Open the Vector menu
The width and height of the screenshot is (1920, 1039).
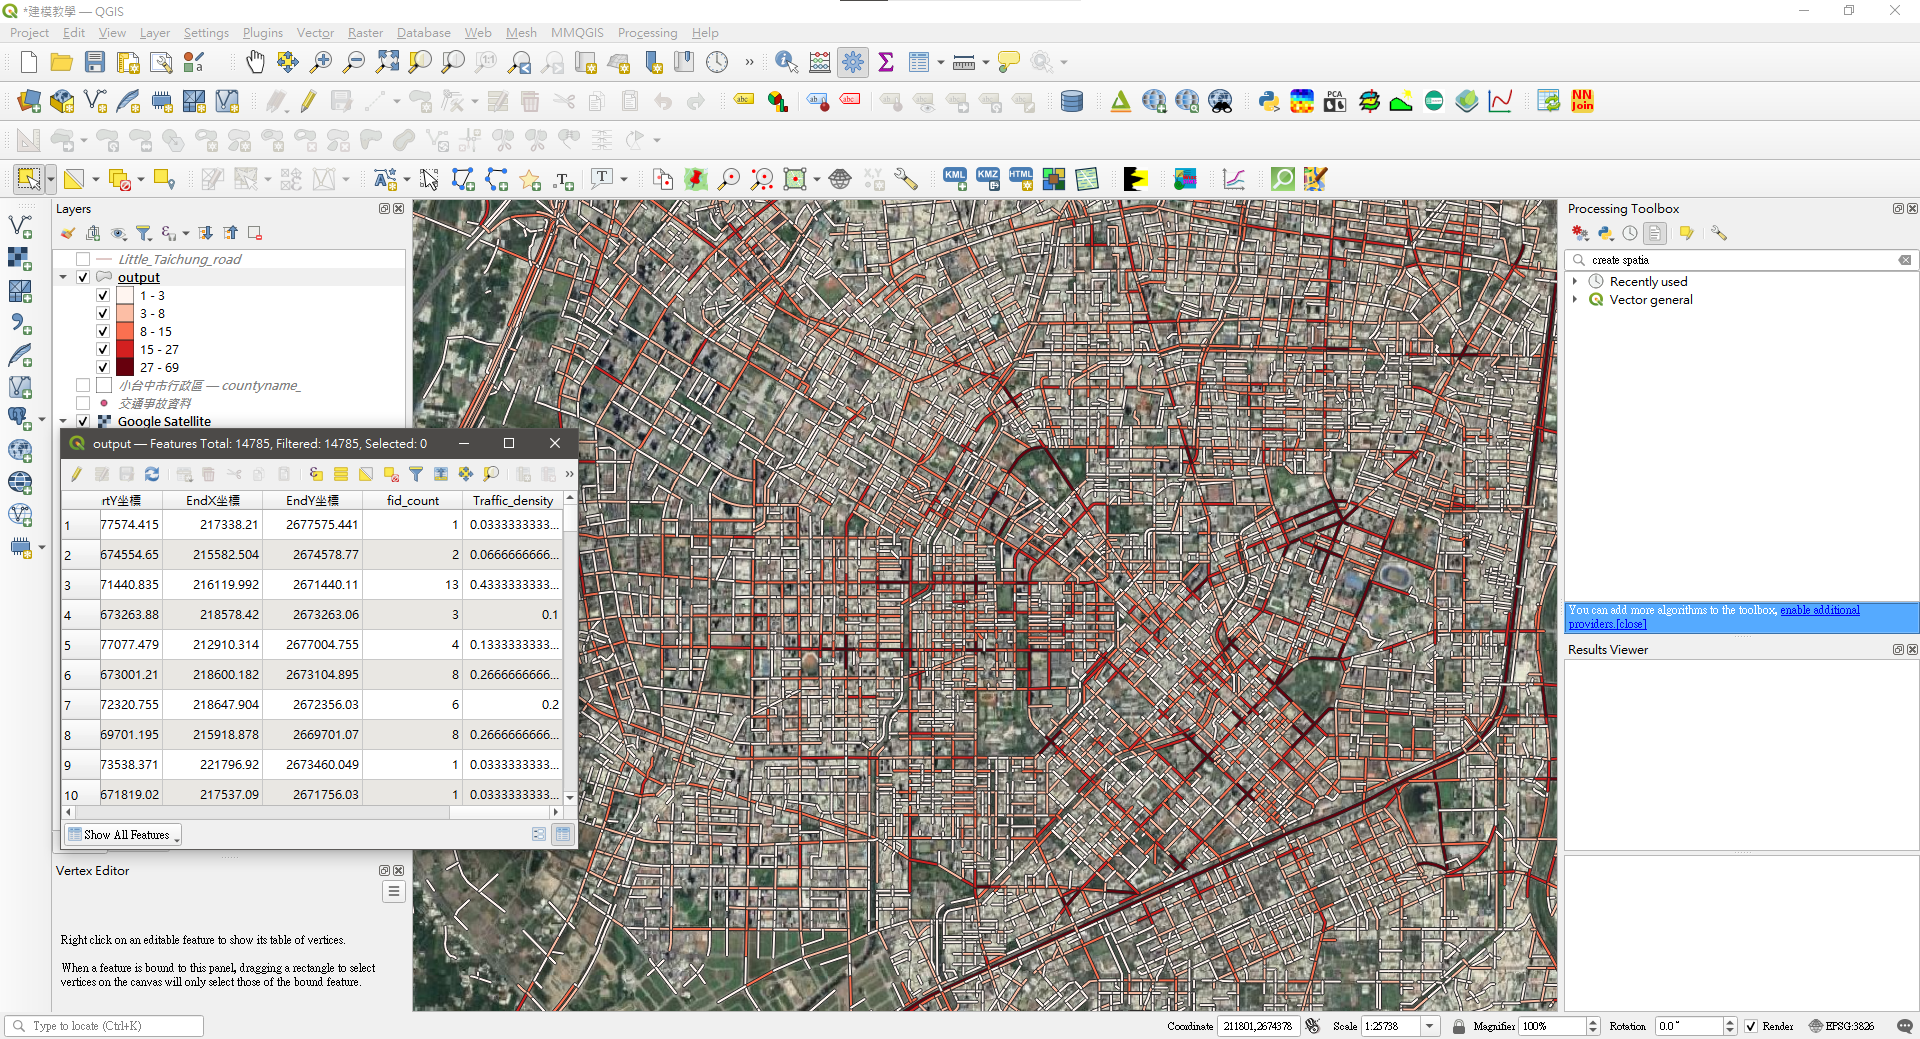click(315, 32)
